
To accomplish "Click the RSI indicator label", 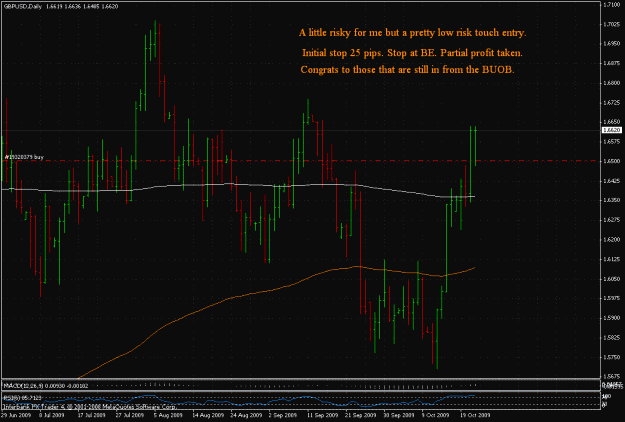I will click(x=23, y=397).
